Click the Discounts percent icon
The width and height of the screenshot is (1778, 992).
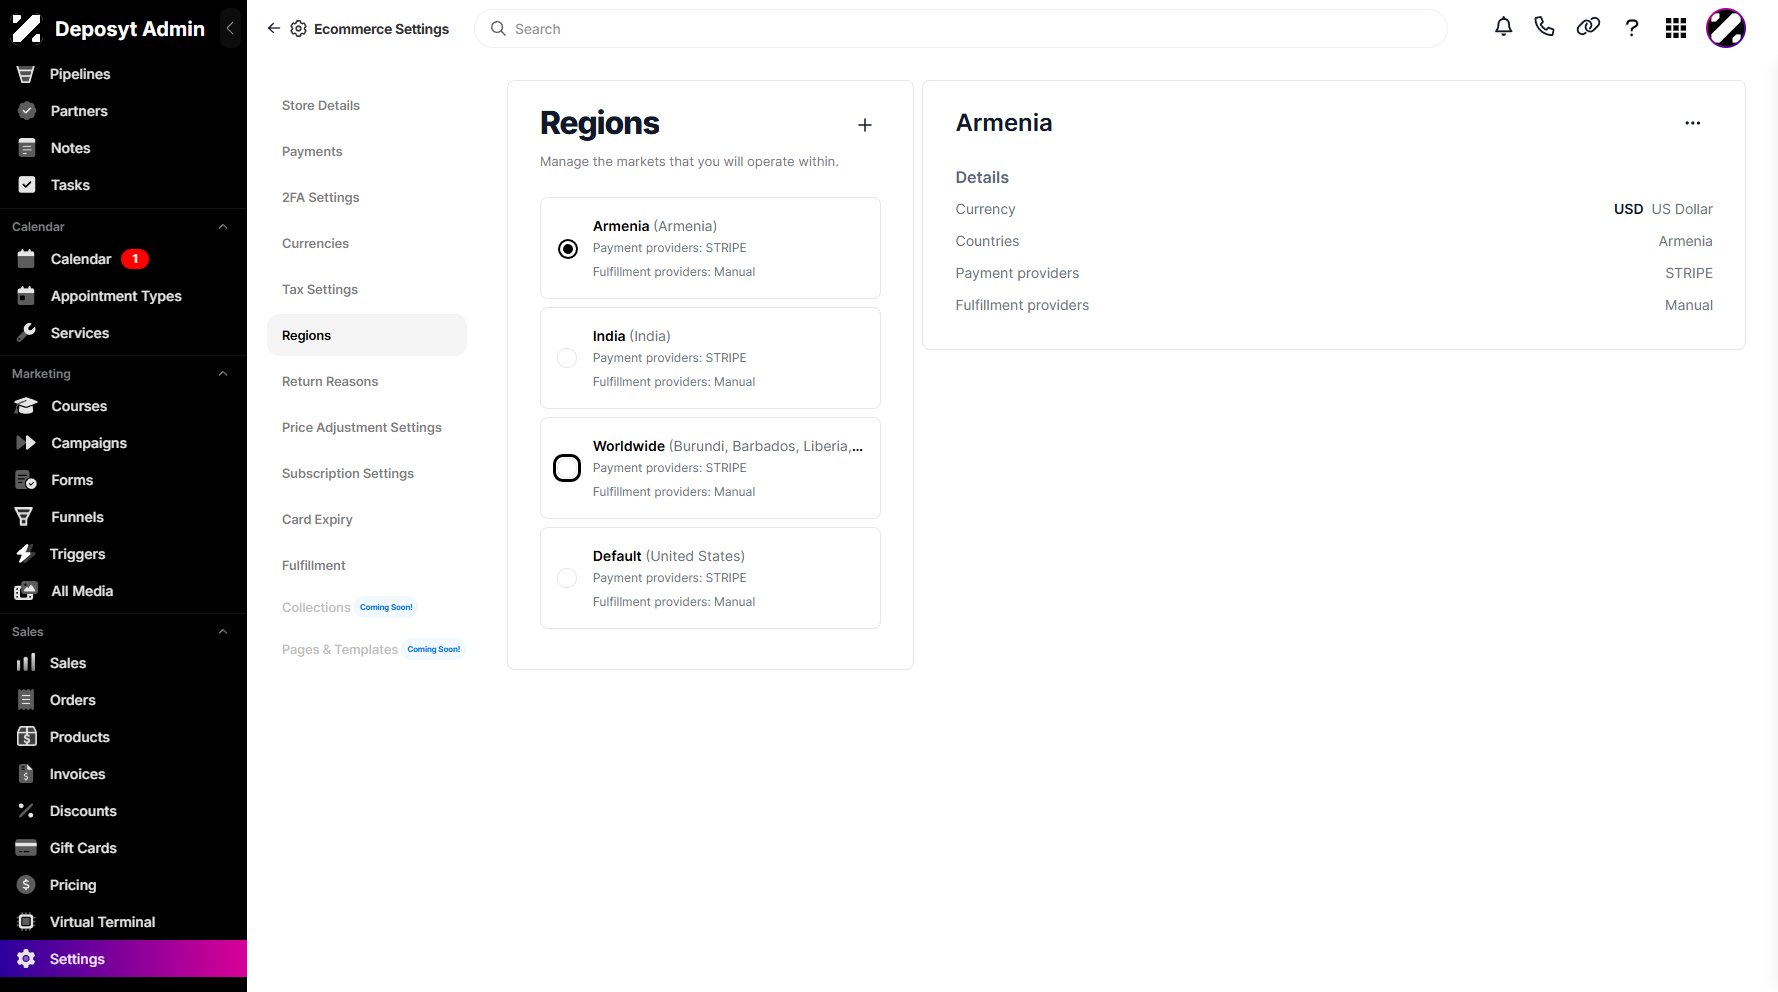(x=26, y=811)
